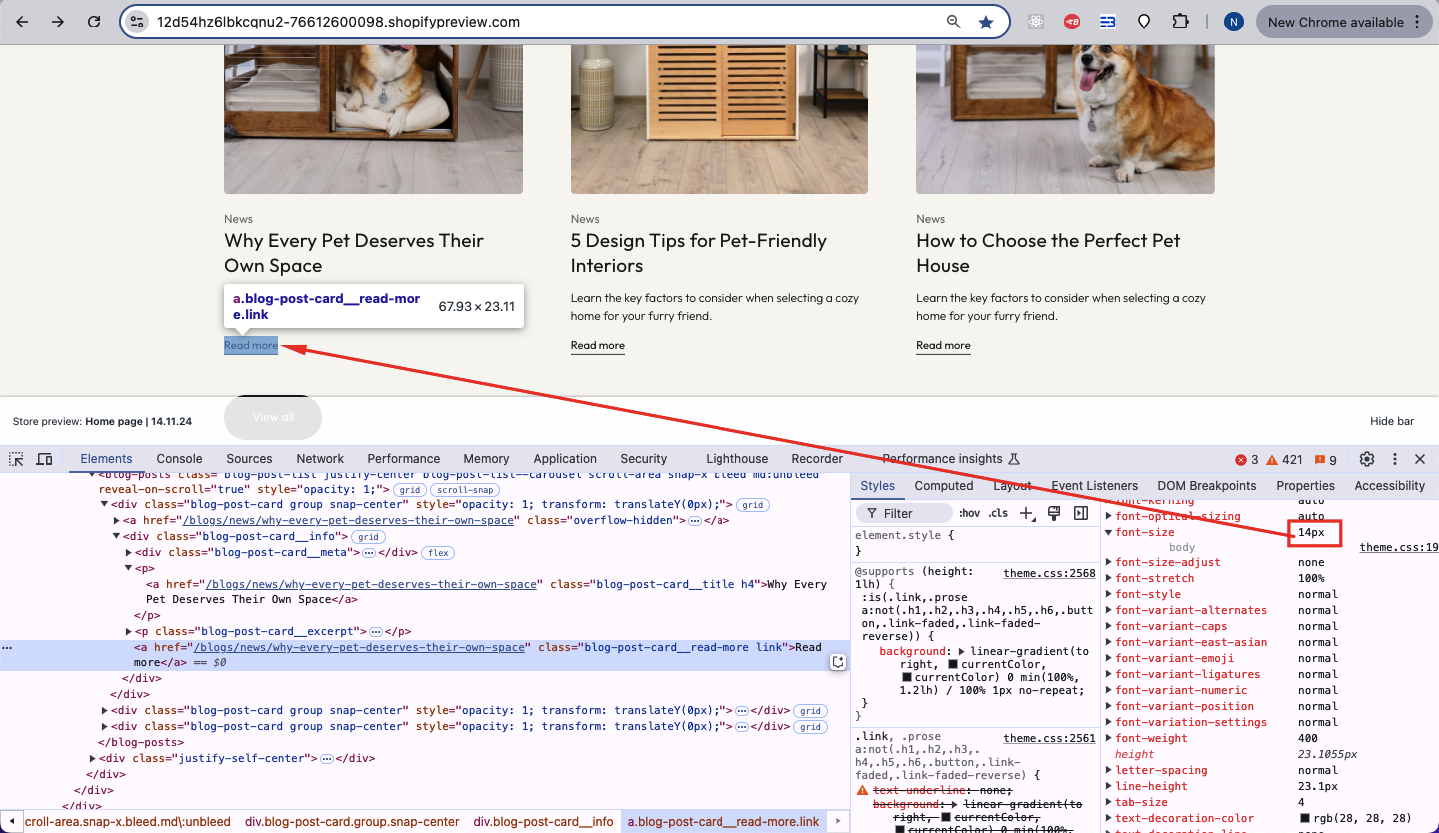Collapse the blog-post-card__info div node
Viewport: 1439px width, 833px height.
tap(116, 537)
